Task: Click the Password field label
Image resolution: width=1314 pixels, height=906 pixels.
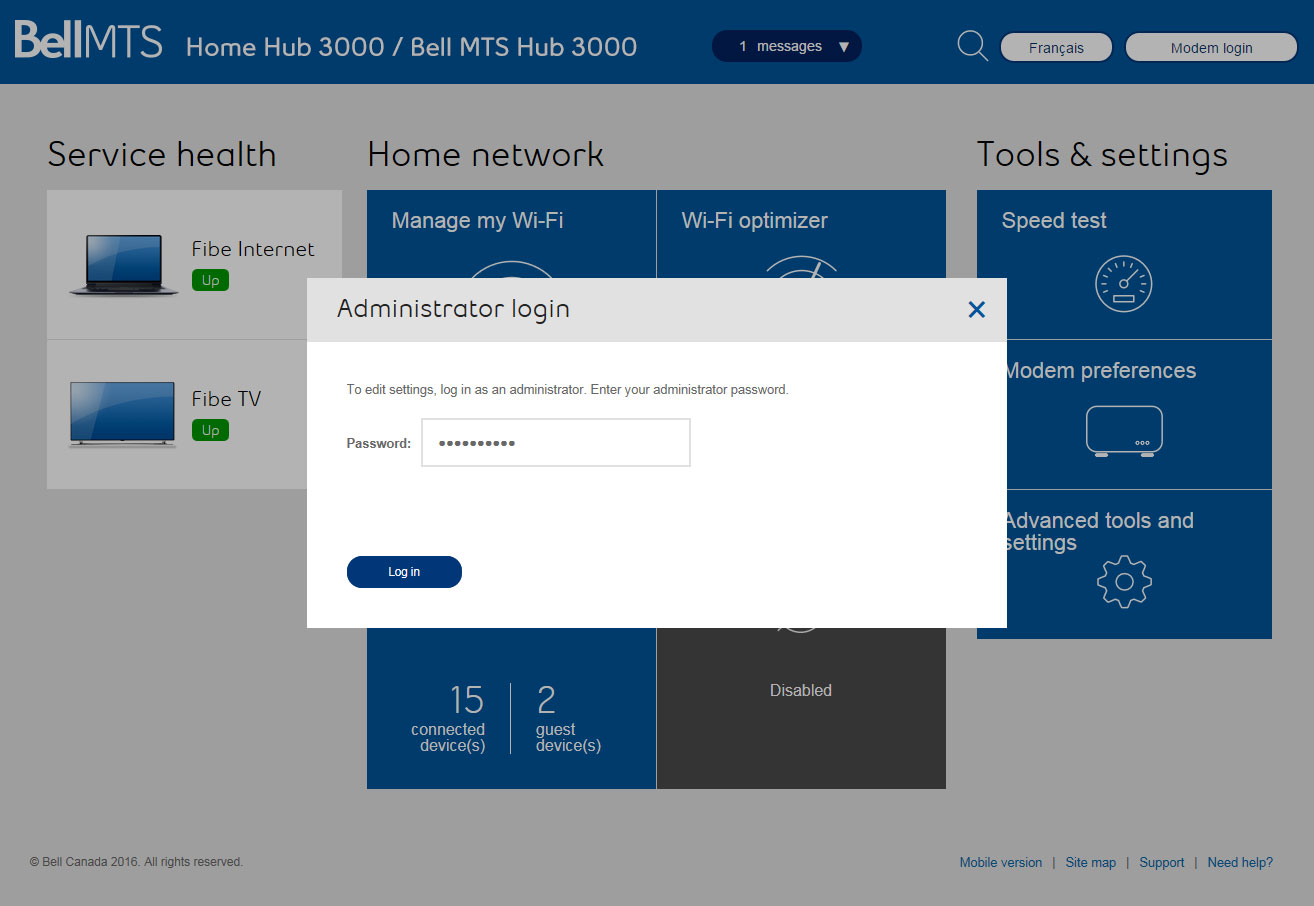Action: pos(379,443)
